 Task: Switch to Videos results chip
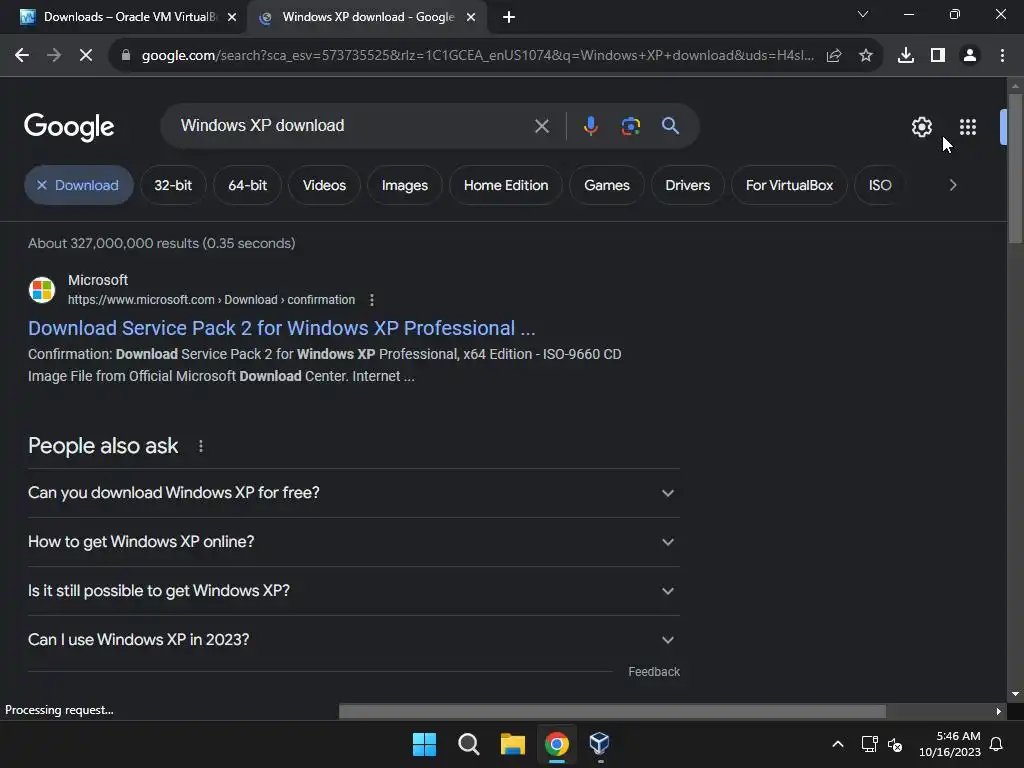(x=325, y=185)
